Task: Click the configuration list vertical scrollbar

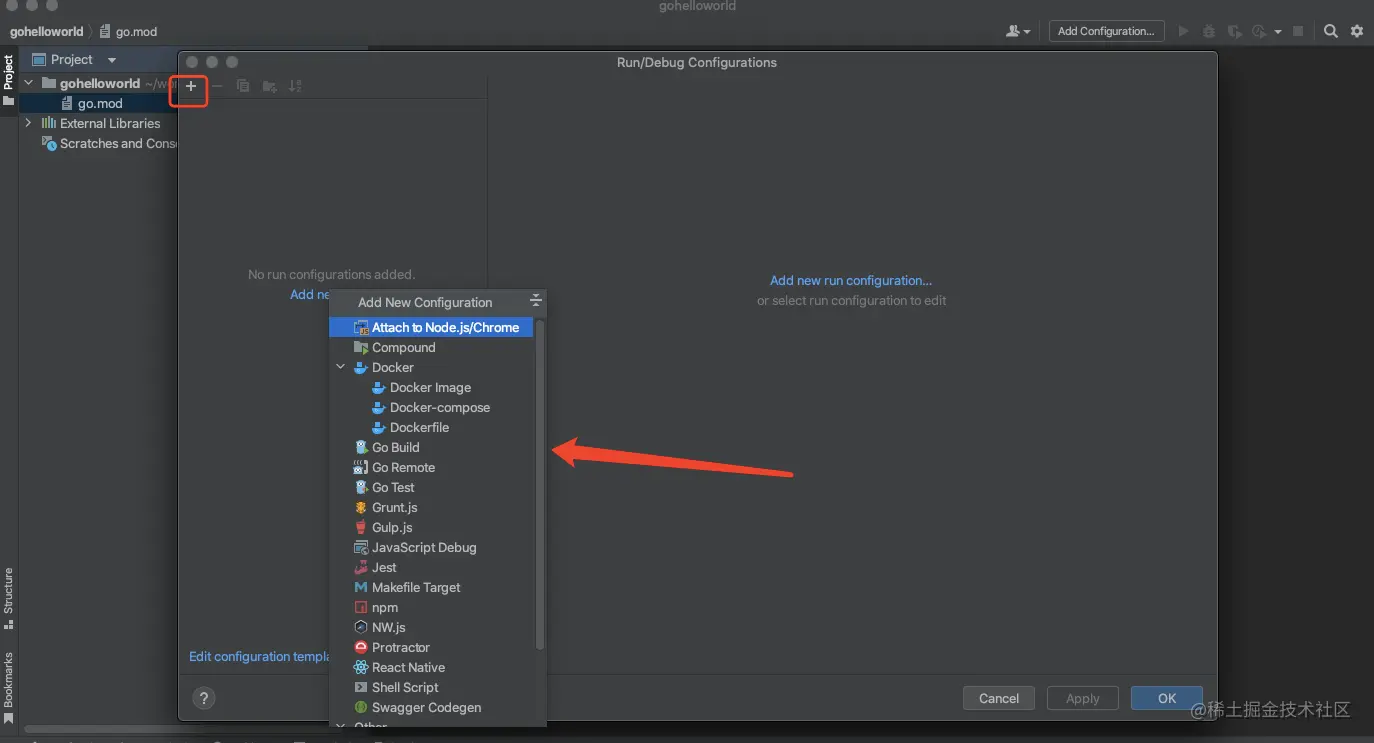Action: click(x=540, y=485)
